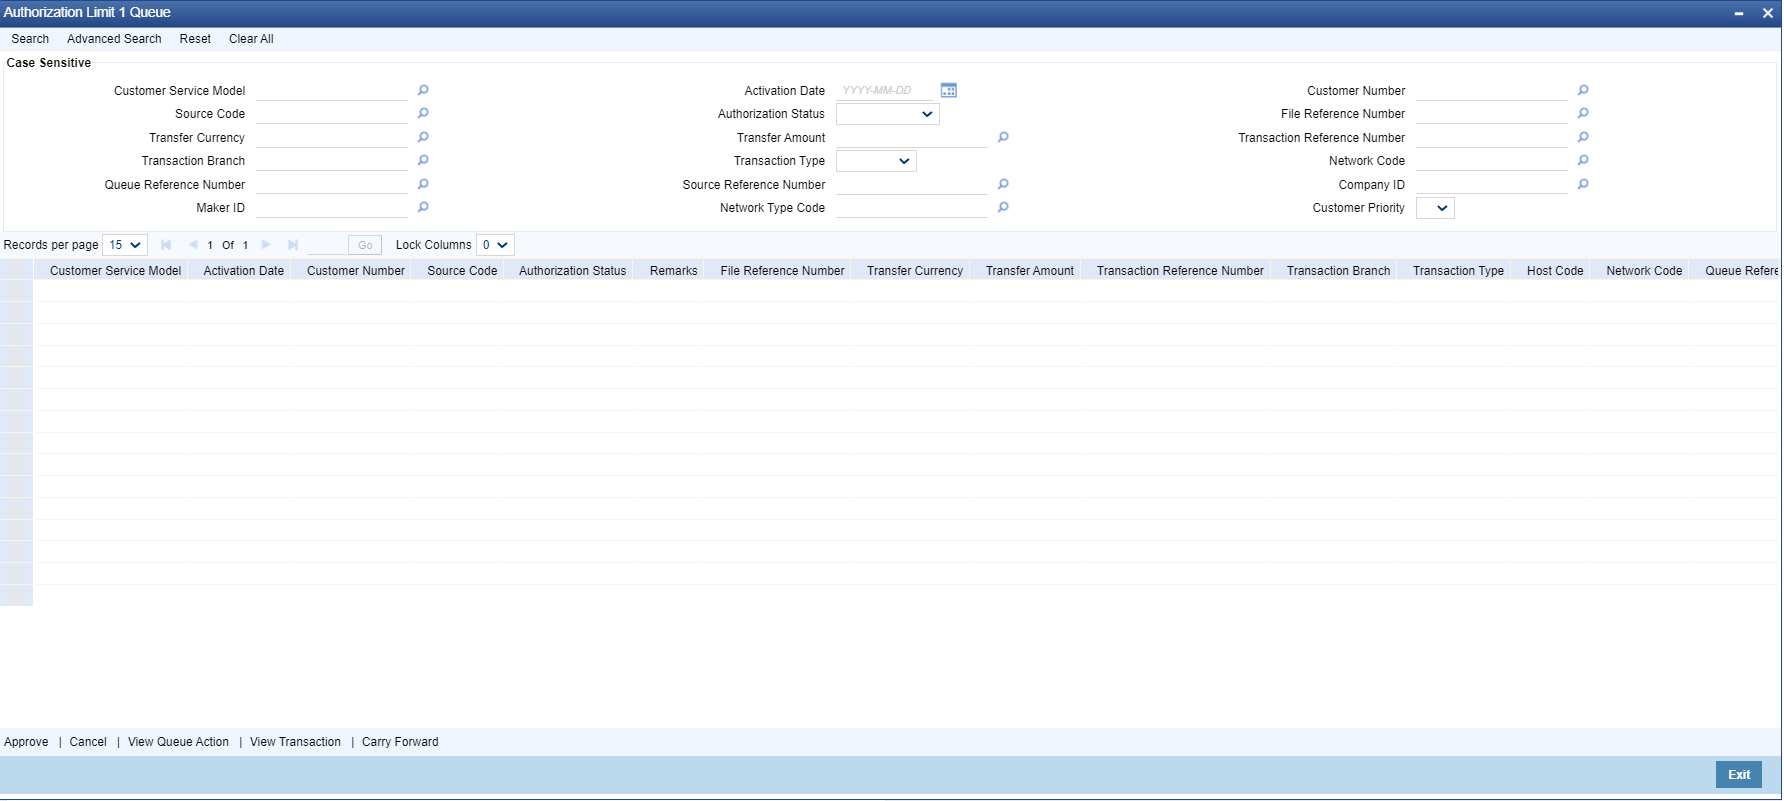Viewport: 1784px width, 801px height.
Task: Click the Customer Number column header
Action: click(x=356, y=271)
